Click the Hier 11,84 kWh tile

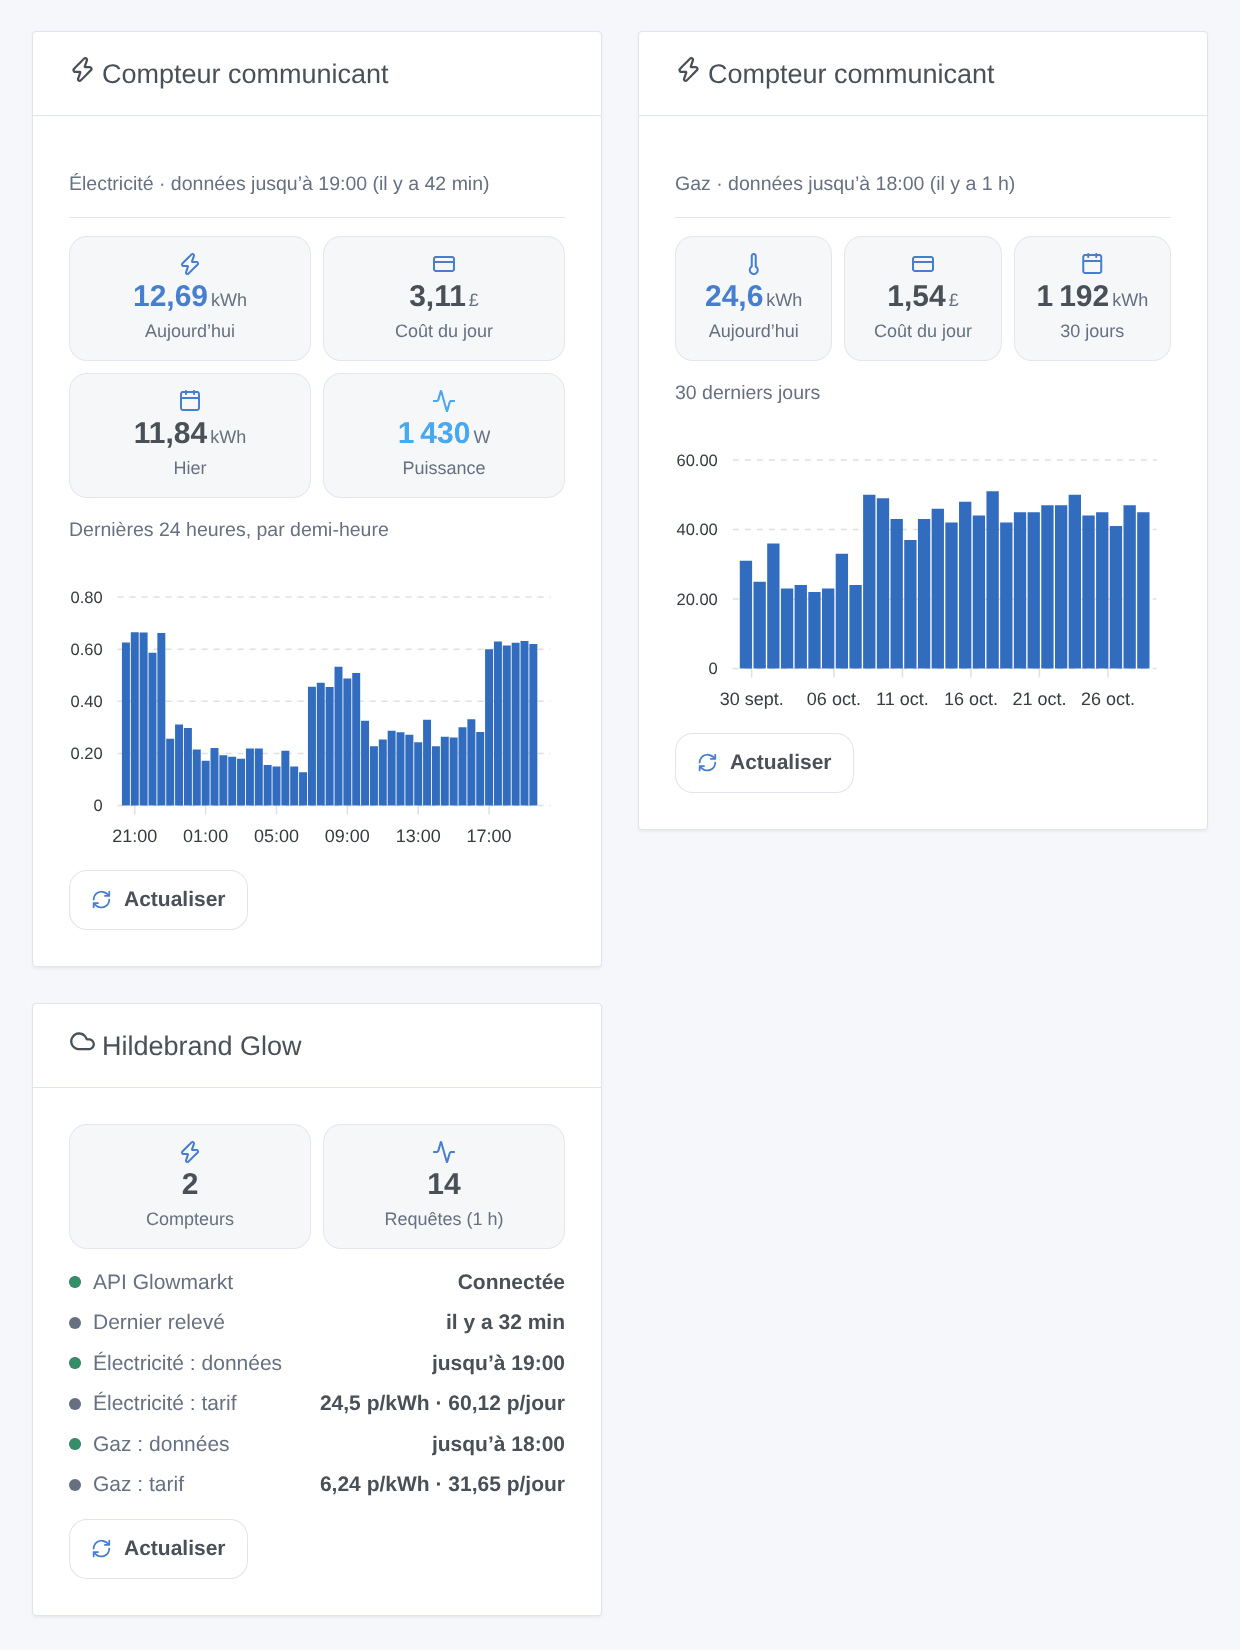[x=190, y=435]
